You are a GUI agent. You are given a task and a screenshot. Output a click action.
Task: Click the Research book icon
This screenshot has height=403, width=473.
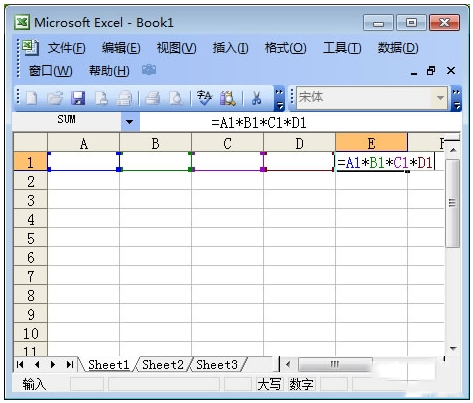[x=227, y=98]
